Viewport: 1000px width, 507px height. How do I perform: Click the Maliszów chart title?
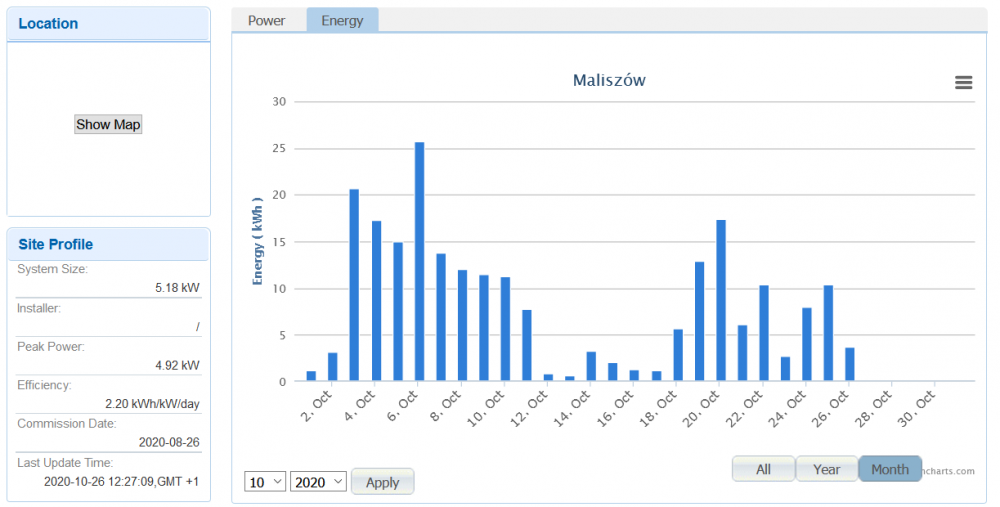click(609, 80)
